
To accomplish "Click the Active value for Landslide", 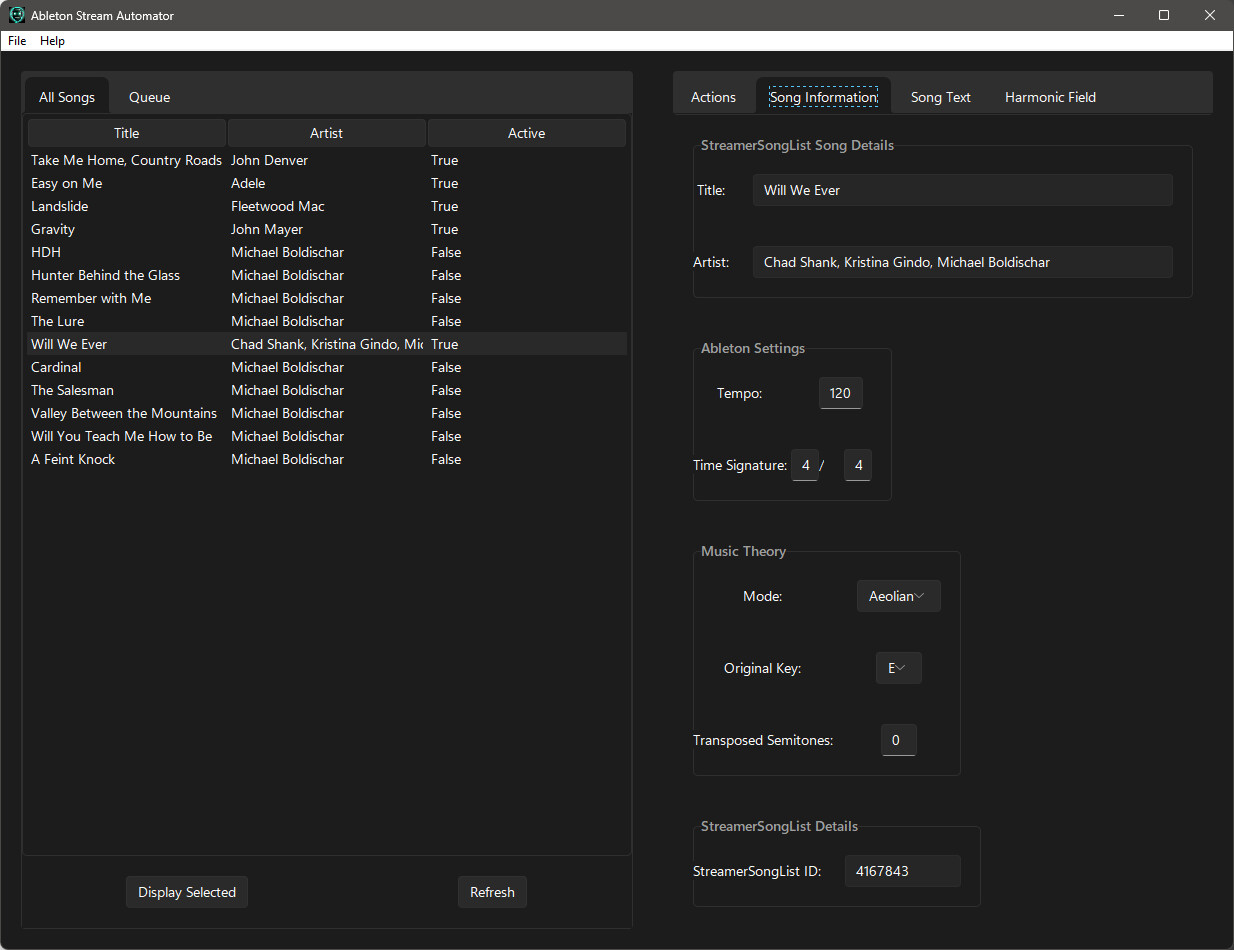I will click(x=444, y=206).
